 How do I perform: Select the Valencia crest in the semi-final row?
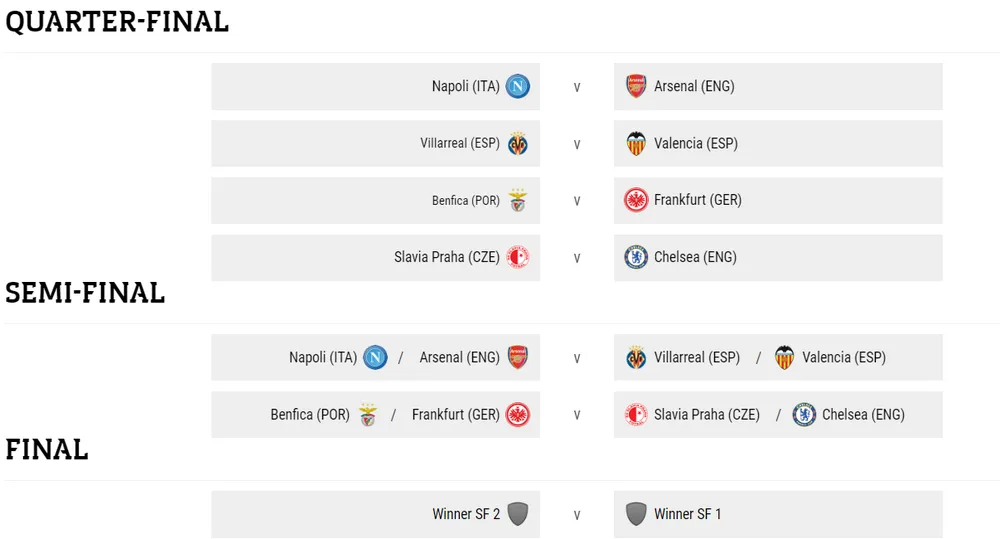[784, 357]
